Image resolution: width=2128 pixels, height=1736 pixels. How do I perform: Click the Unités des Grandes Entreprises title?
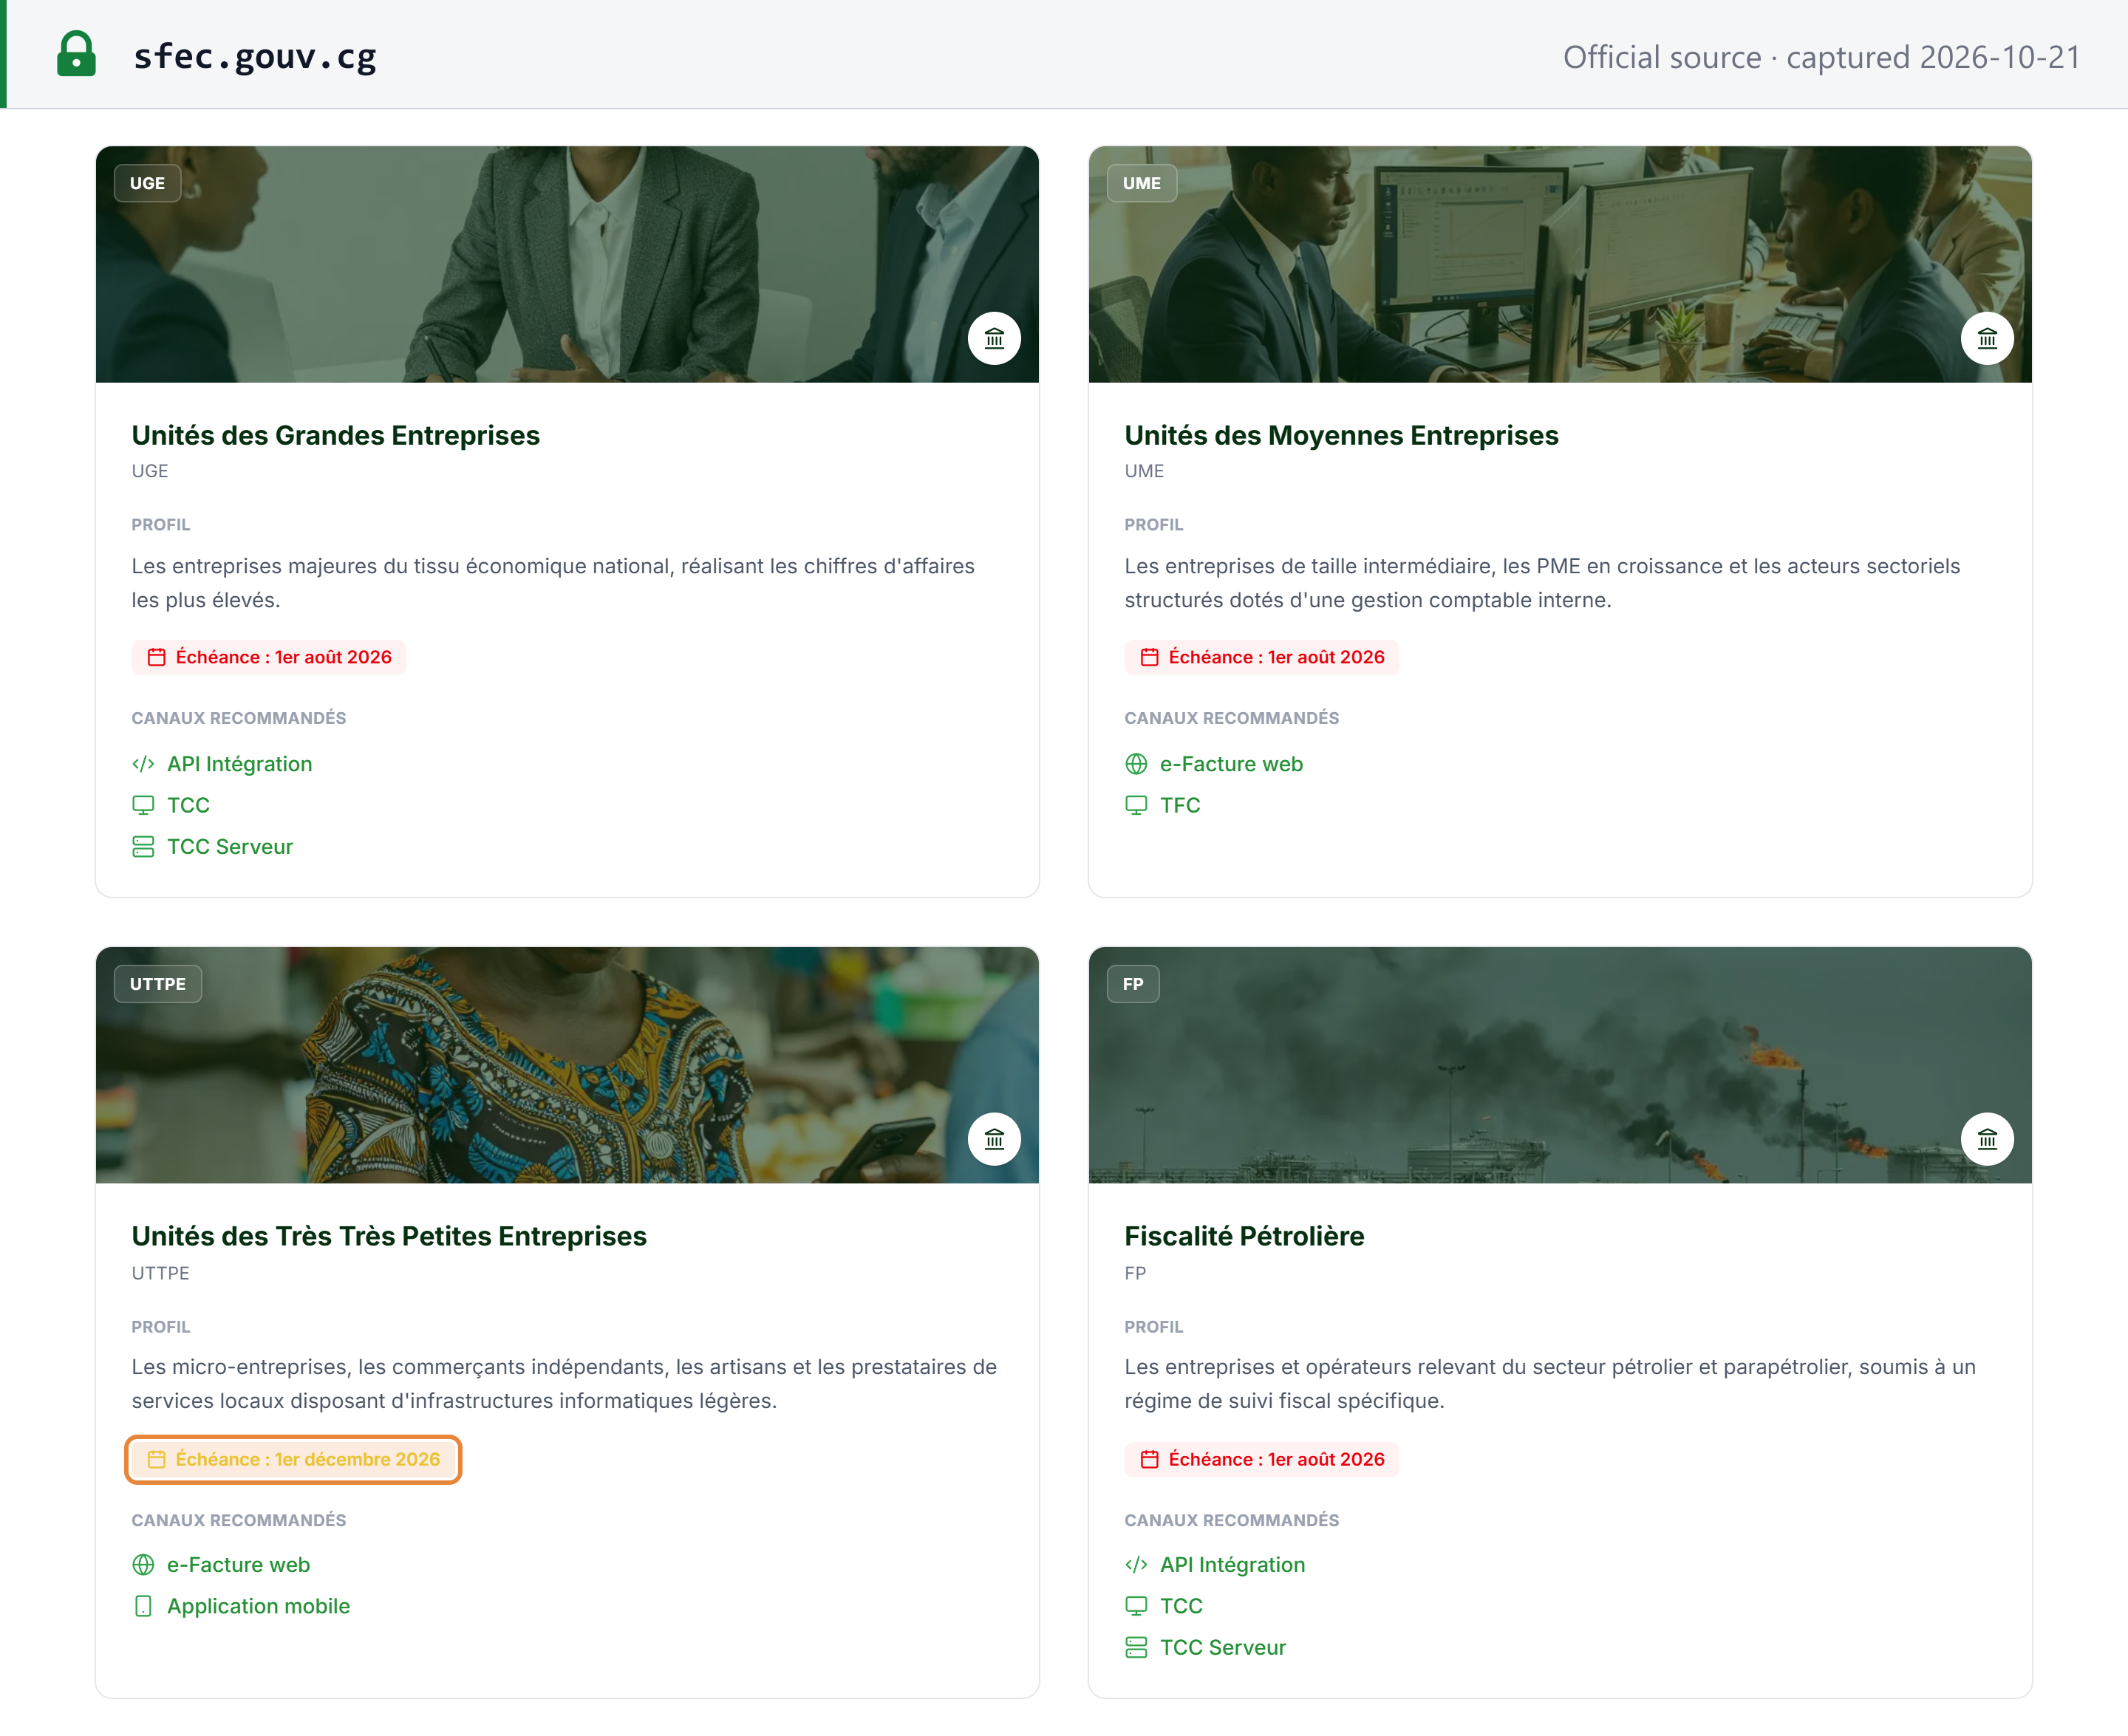[x=335, y=435]
